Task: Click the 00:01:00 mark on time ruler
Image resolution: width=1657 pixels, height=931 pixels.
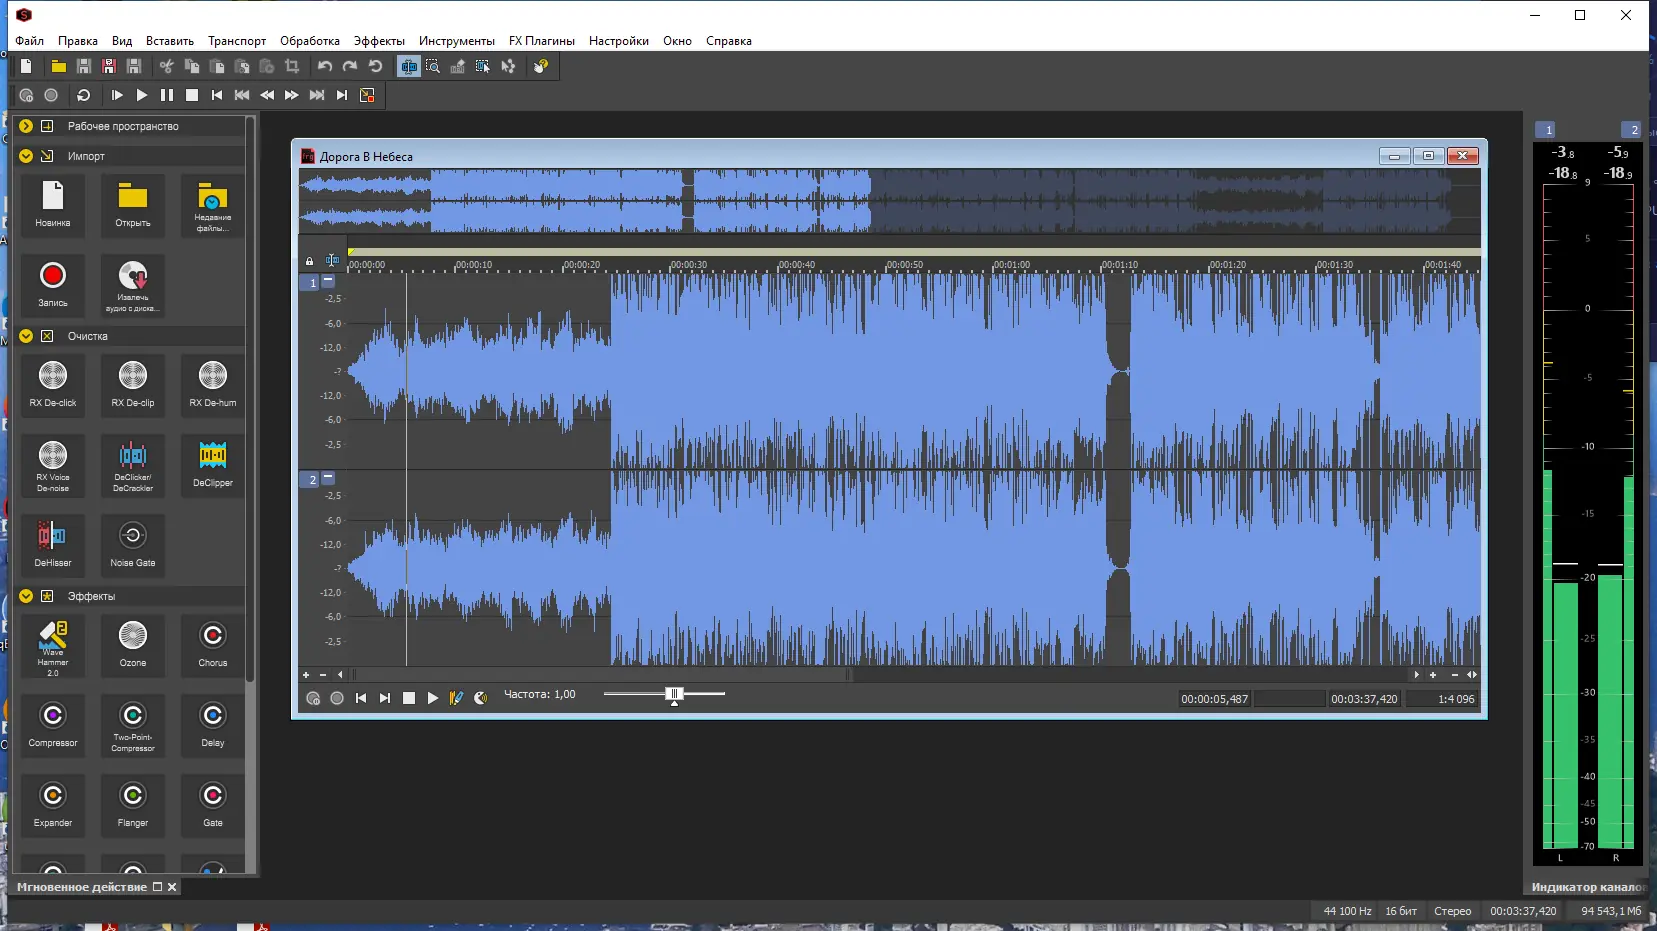Action: (1011, 265)
